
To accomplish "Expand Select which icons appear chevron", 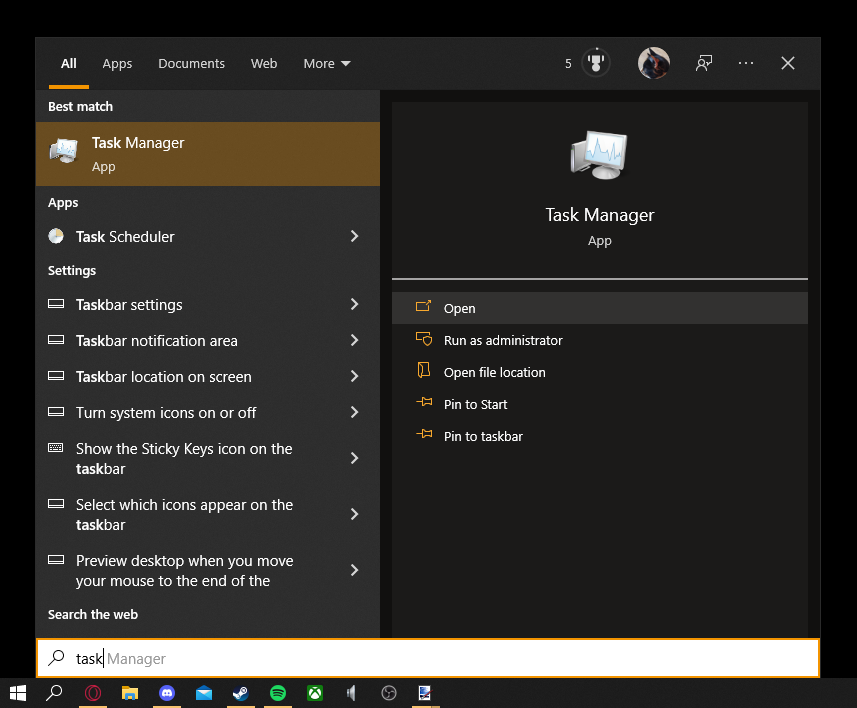I will click(354, 514).
